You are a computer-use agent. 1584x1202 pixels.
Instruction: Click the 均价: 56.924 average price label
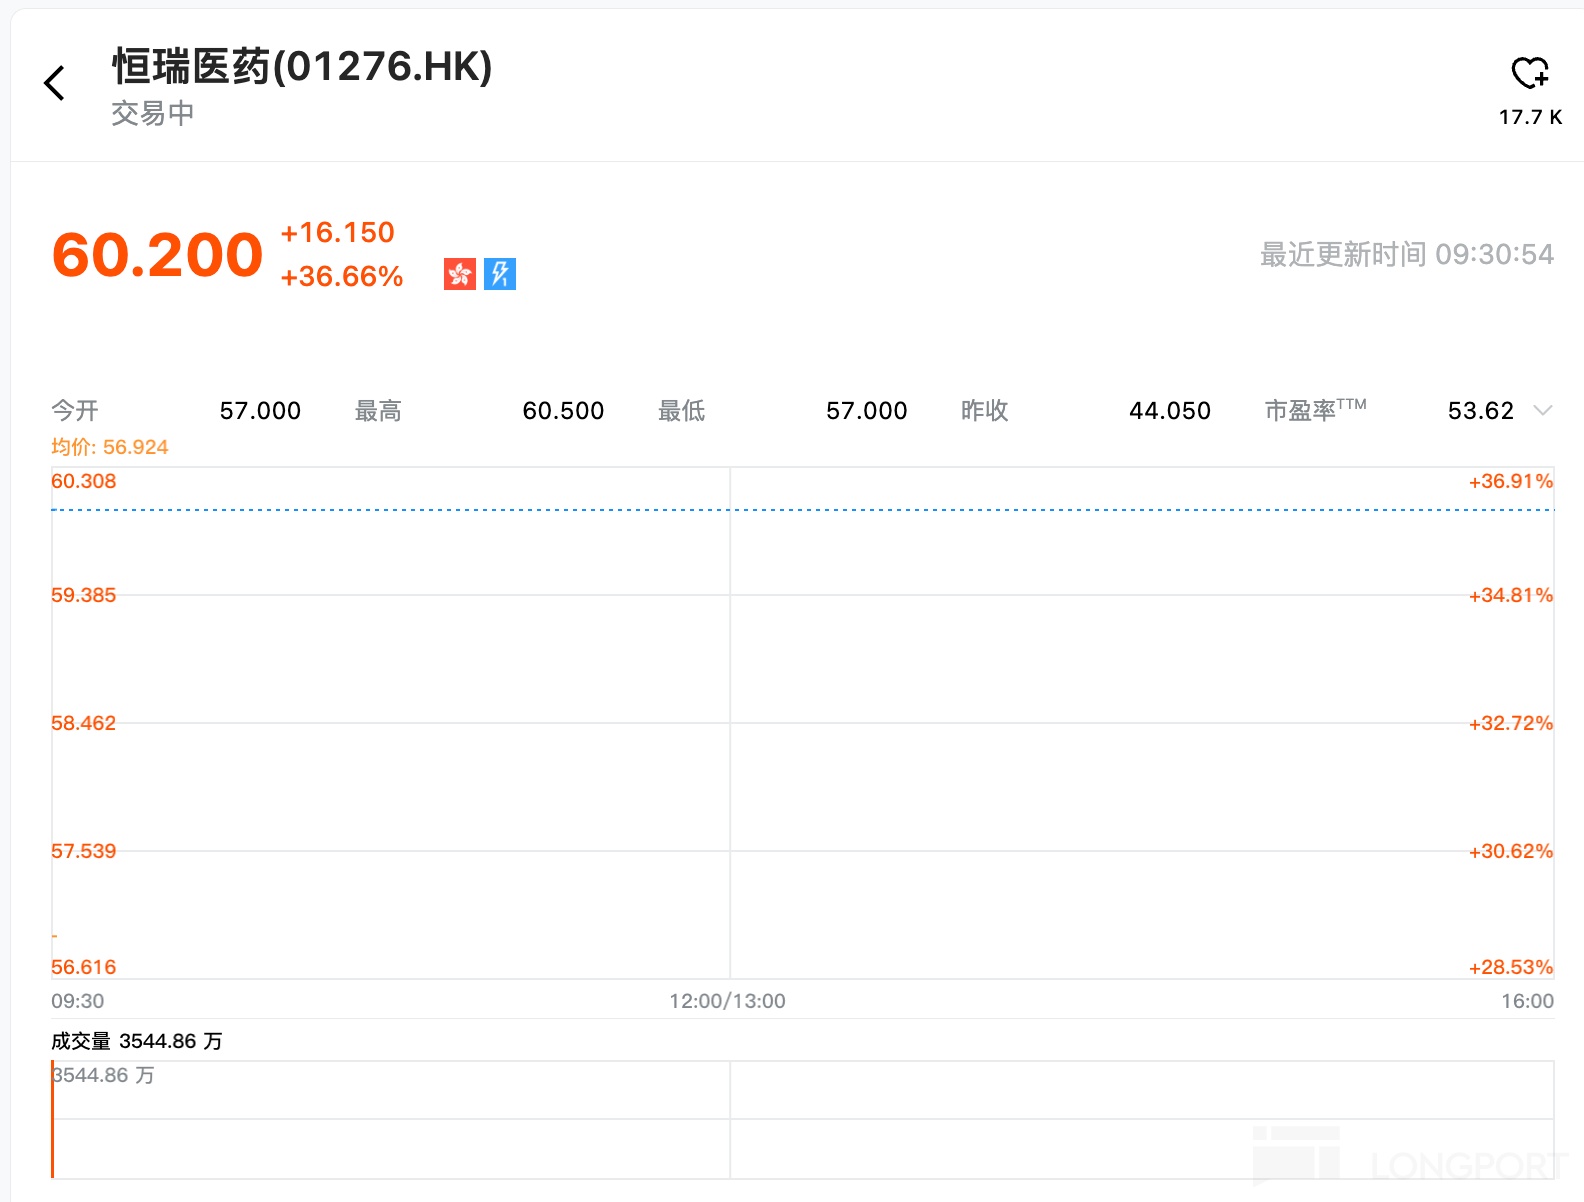click(110, 447)
